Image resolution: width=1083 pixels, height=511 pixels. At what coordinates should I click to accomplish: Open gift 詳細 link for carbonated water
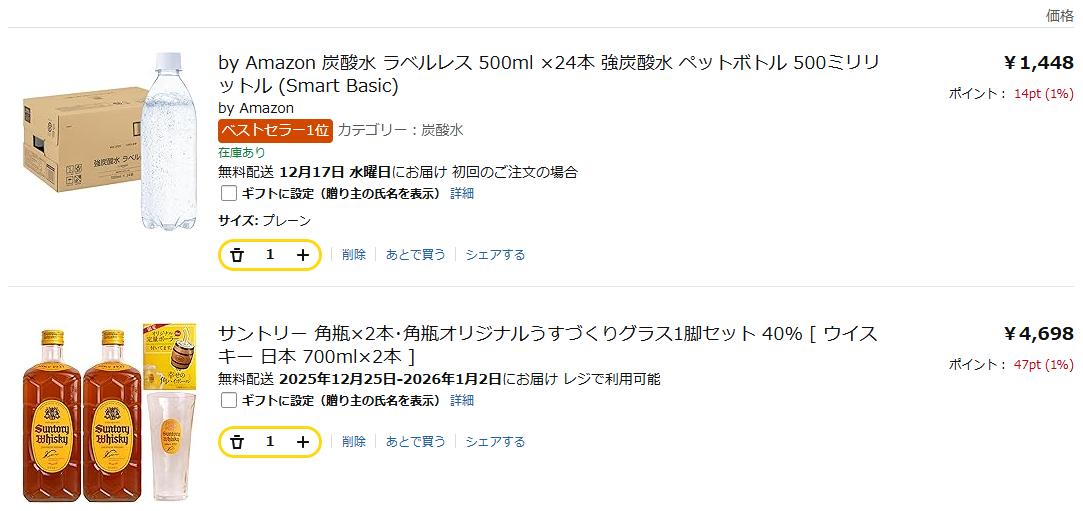462,193
